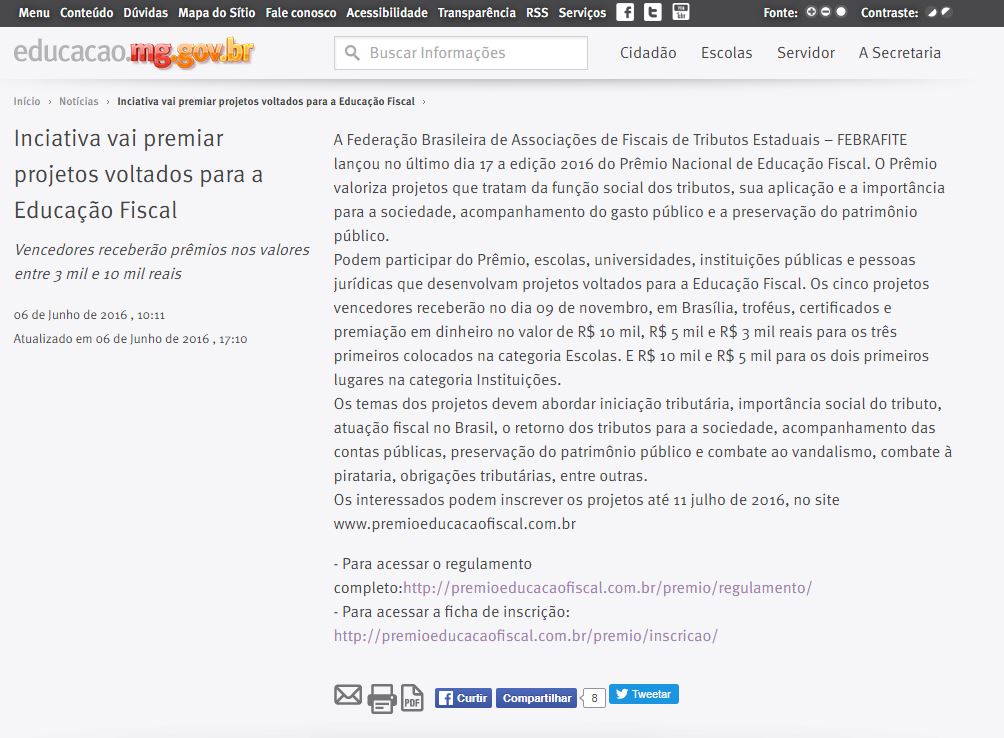The width and height of the screenshot is (1004, 738).
Task: Open the YouTube icon in top bar
Action: [681, 13]
